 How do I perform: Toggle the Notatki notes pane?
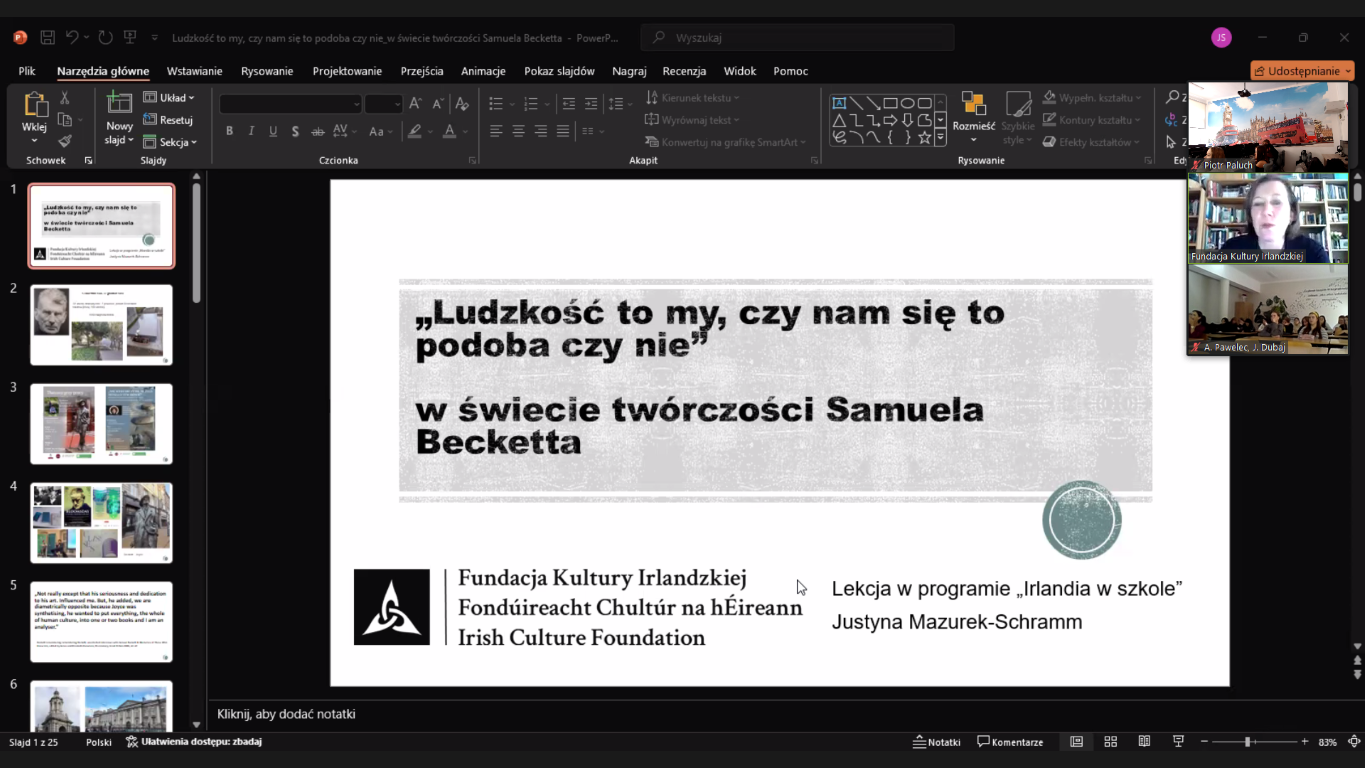[x=936, y=742]
